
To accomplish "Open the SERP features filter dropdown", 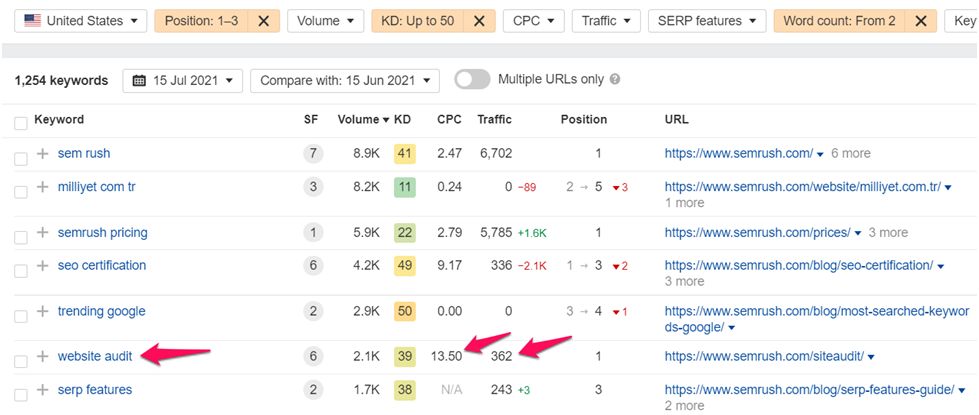I will 707,21.
